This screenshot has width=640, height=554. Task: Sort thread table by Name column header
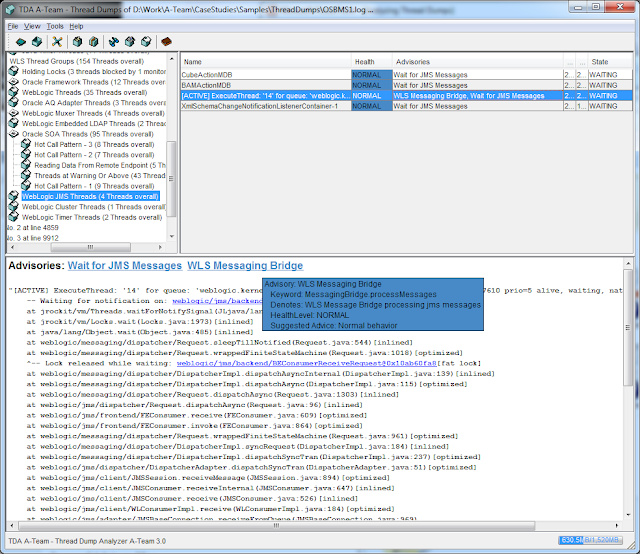[x=266, y=62]
